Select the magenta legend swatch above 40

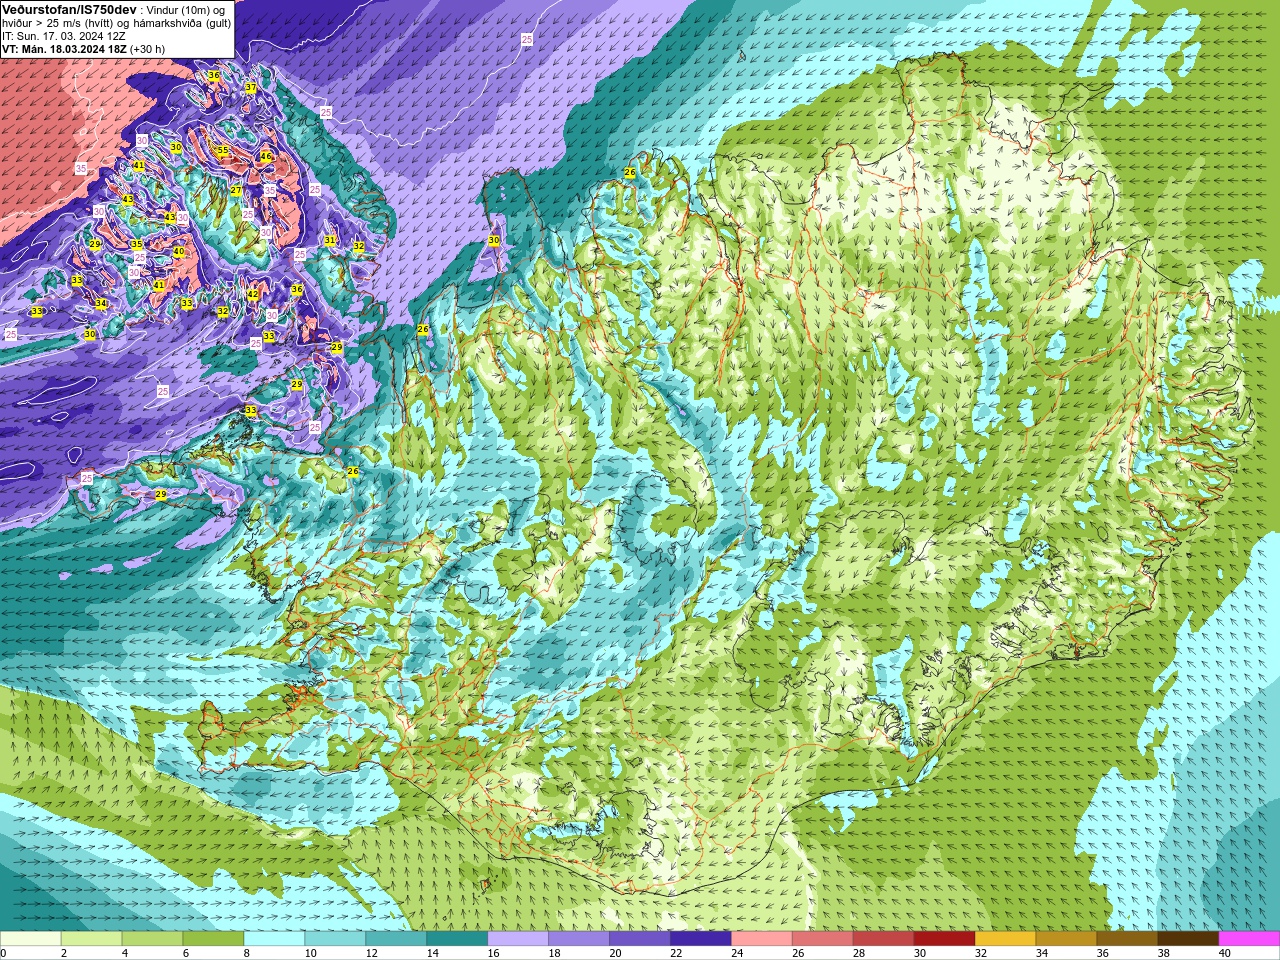[1250, 939]
